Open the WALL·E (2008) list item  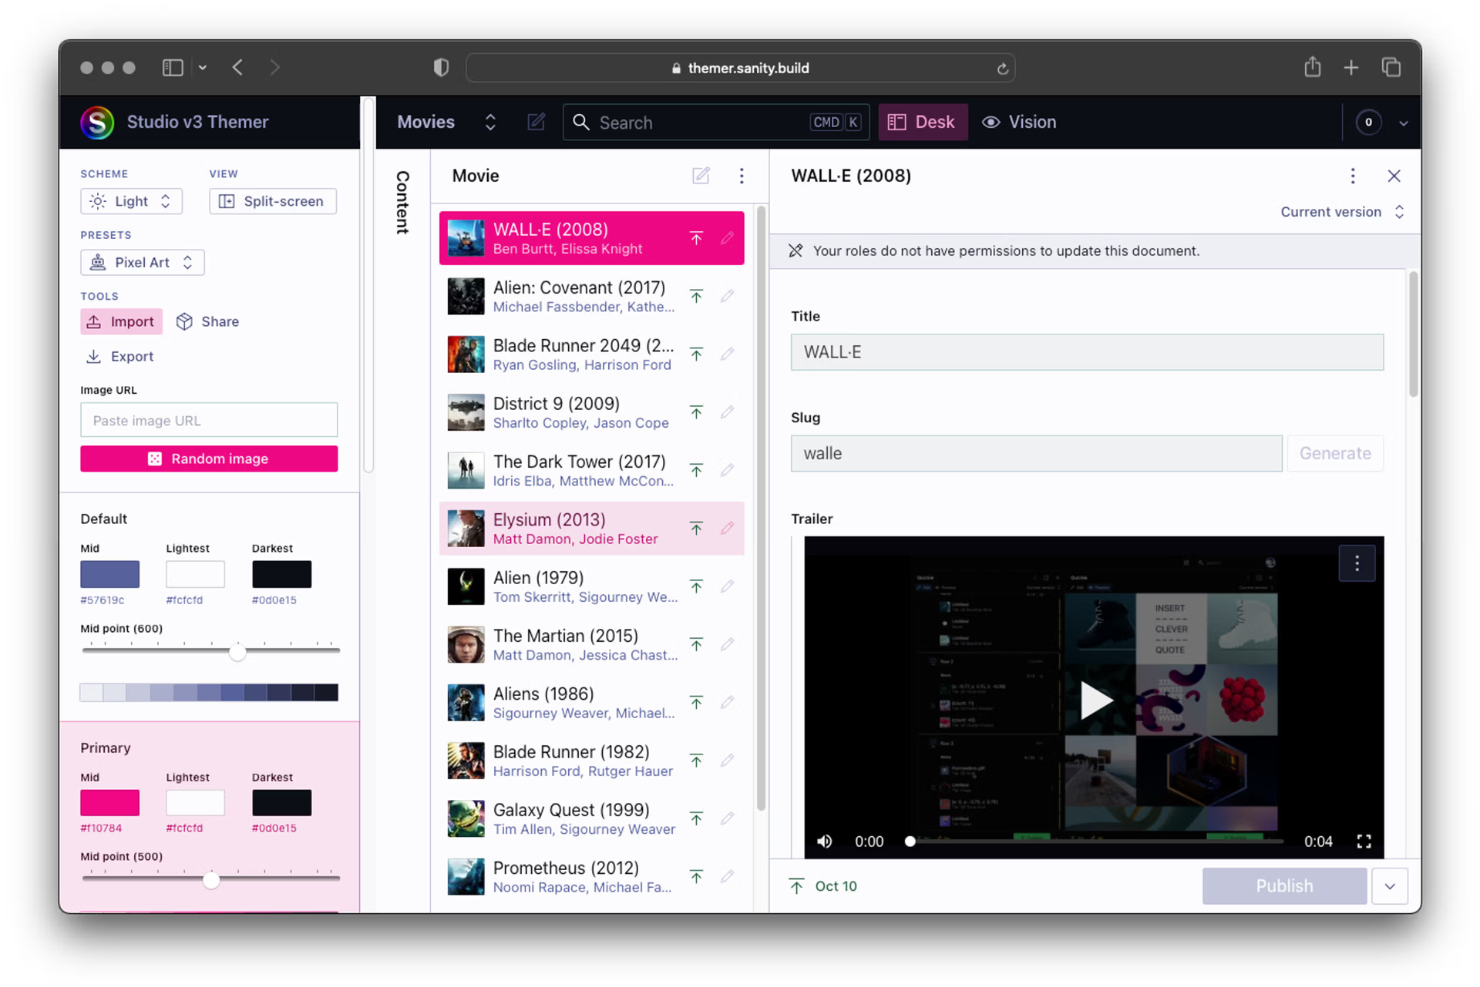(592, 238)
